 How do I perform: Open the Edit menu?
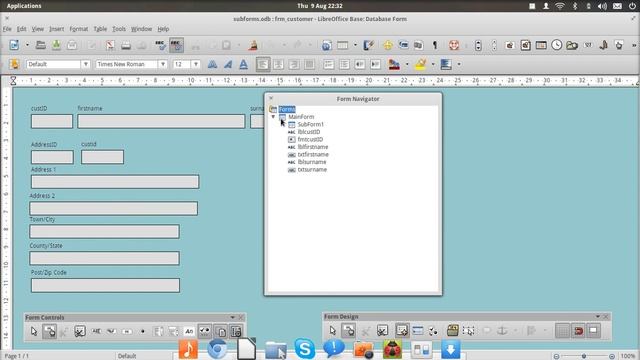[21, 29]
